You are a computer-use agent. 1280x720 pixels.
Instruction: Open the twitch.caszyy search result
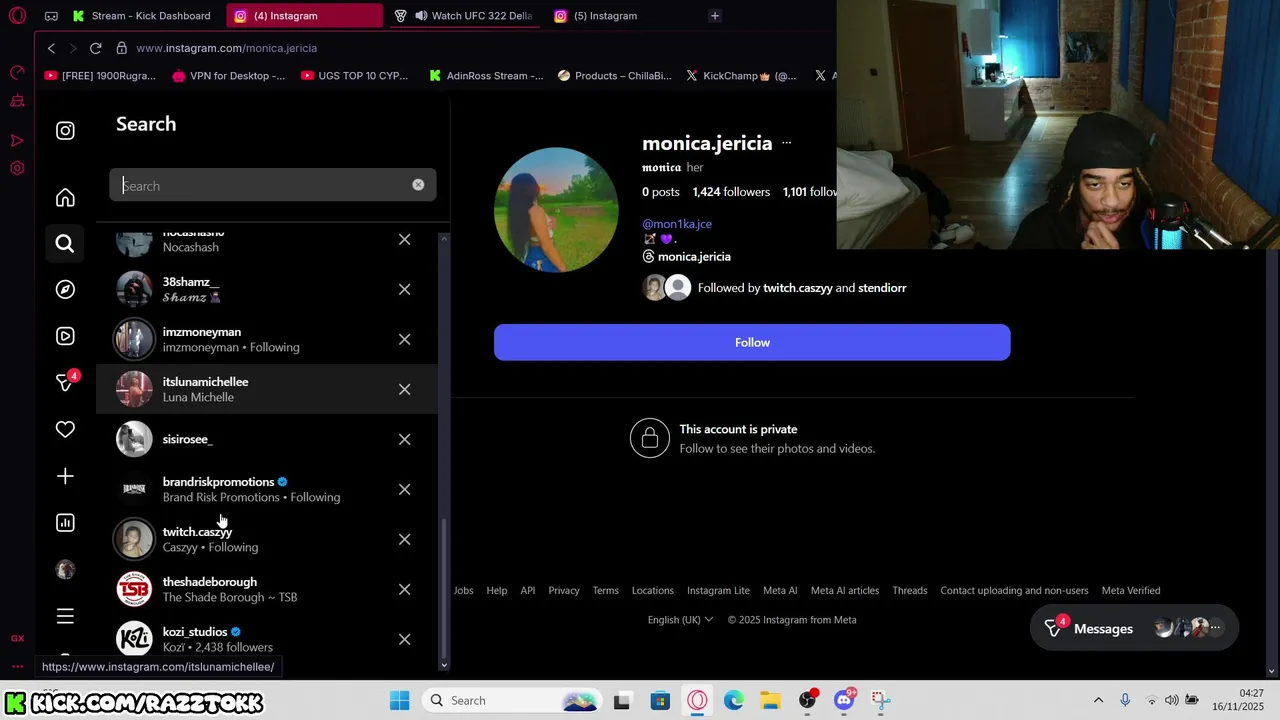point(267,539)
